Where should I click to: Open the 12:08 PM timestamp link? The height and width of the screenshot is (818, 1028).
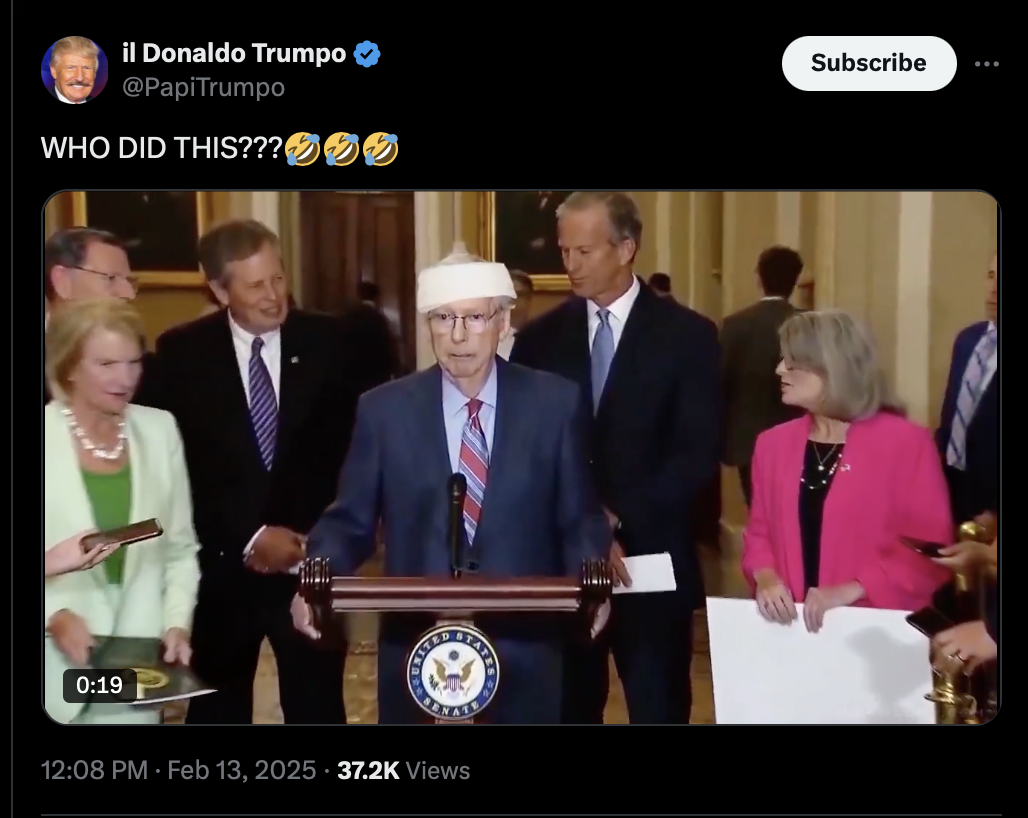pos(94,770)
